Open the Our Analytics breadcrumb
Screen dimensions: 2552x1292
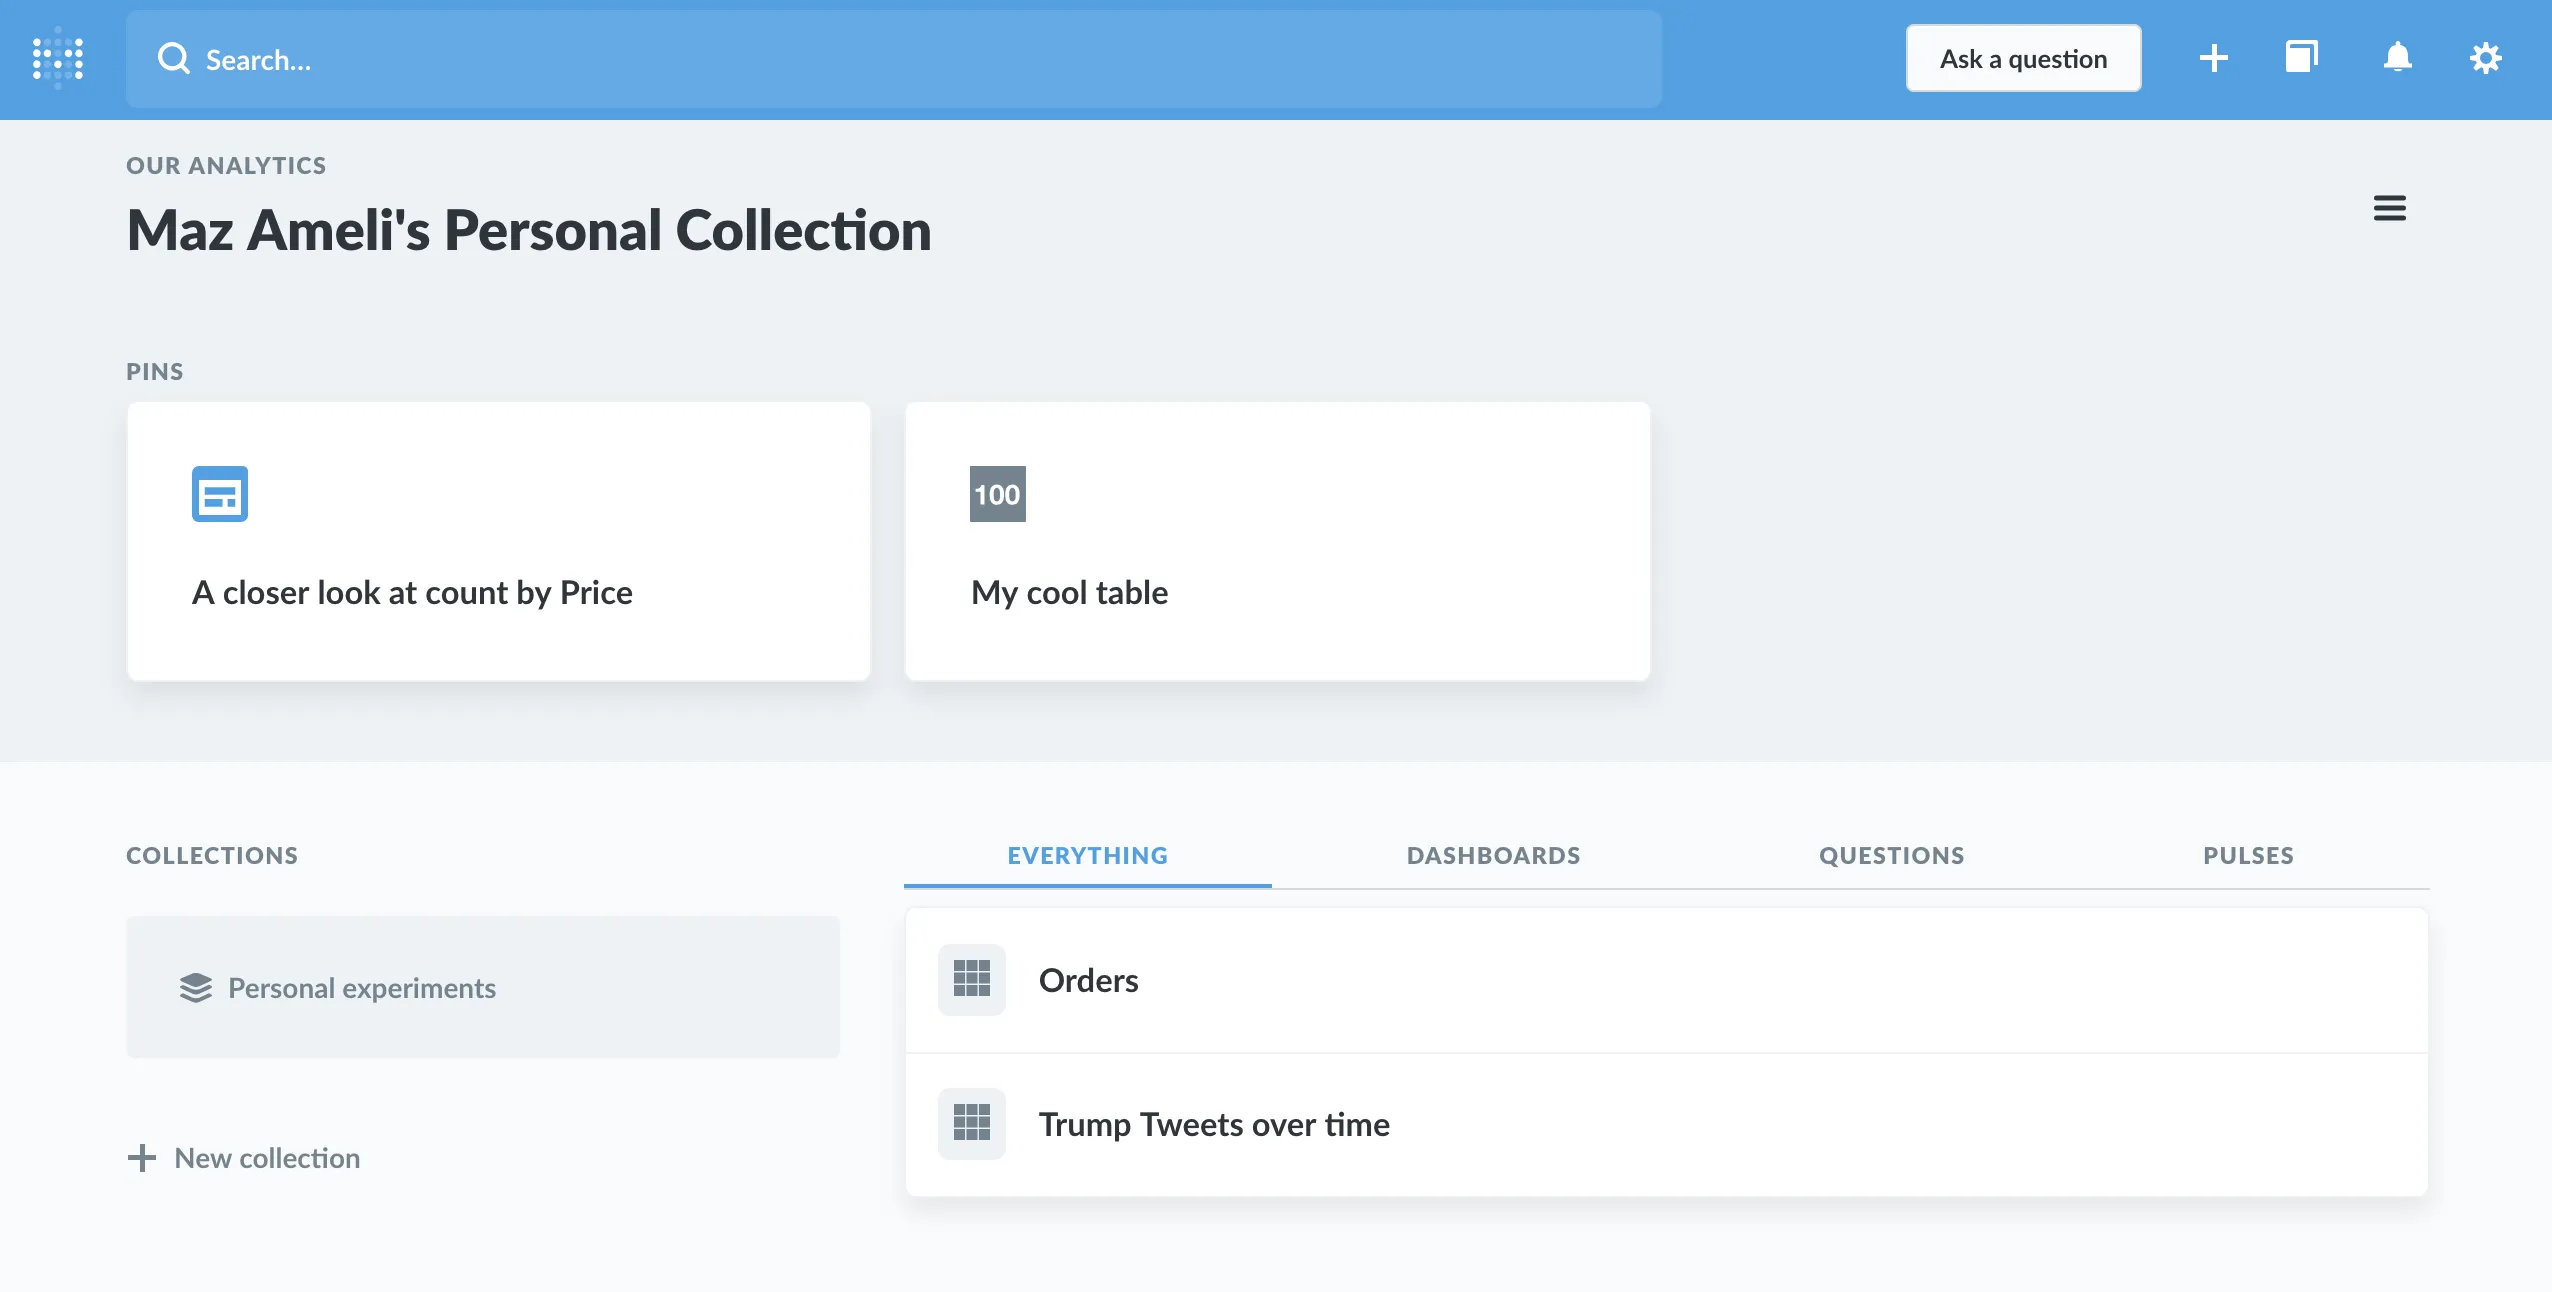(226, 166)
